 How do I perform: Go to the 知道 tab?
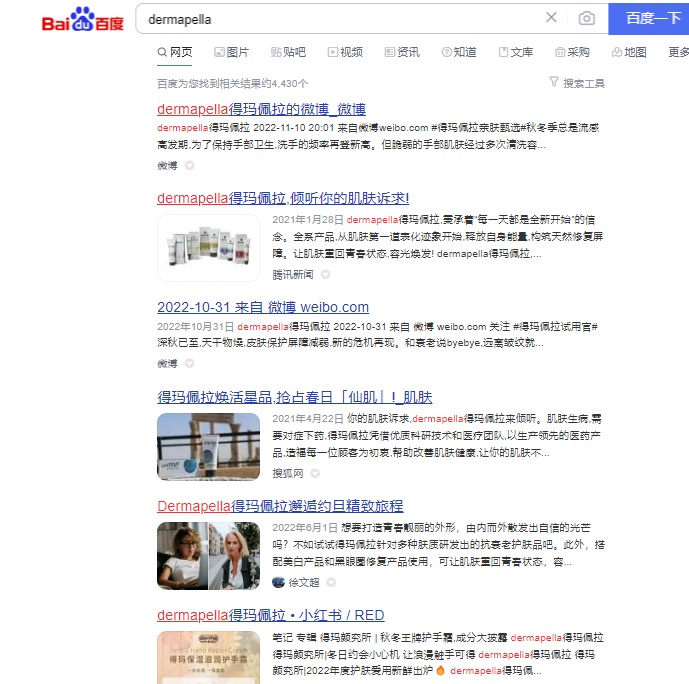(459, 52)
